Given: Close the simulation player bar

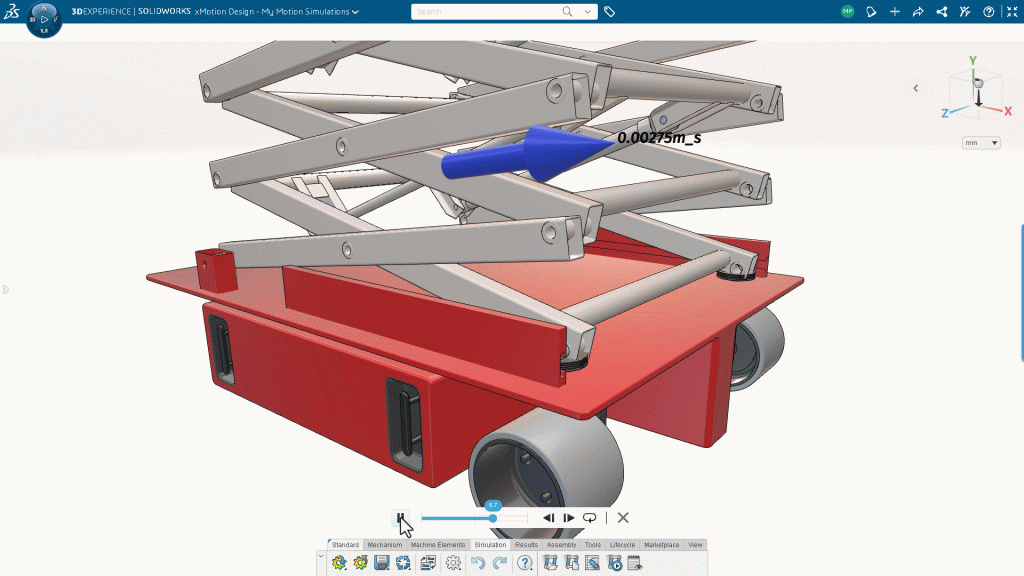Looking at the screenshot, I should 623,518.
